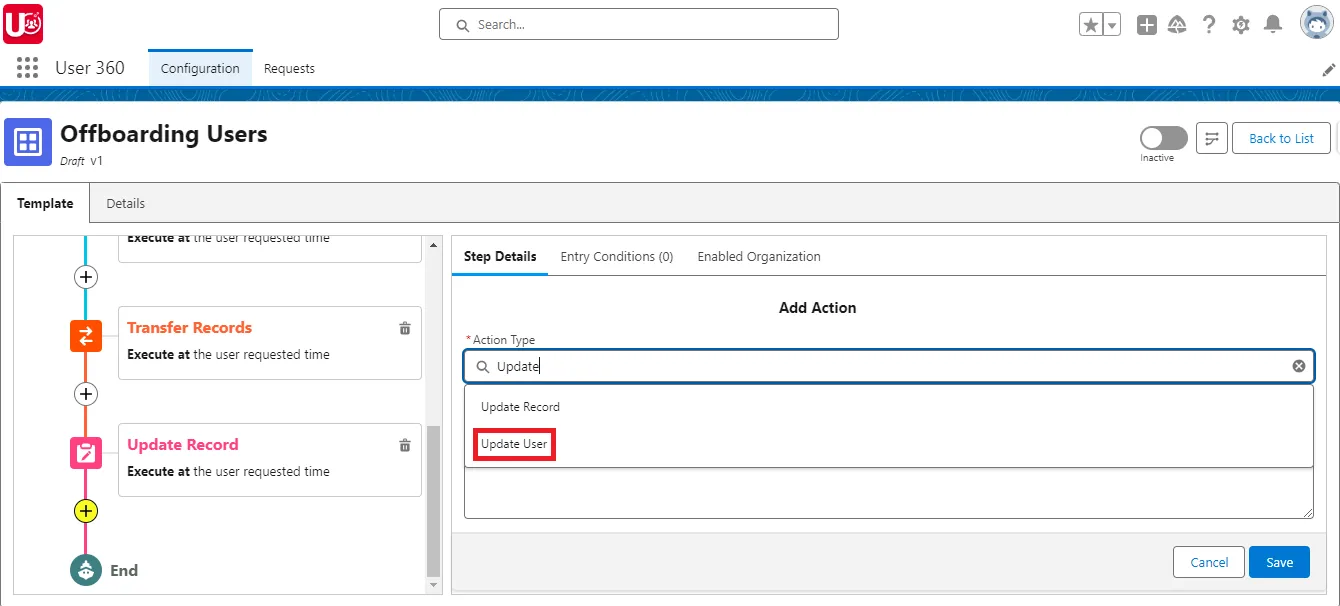Click the End node icon in the flow
The height and width of the screenshot is (606, 1340).
[x=85, y=570]
